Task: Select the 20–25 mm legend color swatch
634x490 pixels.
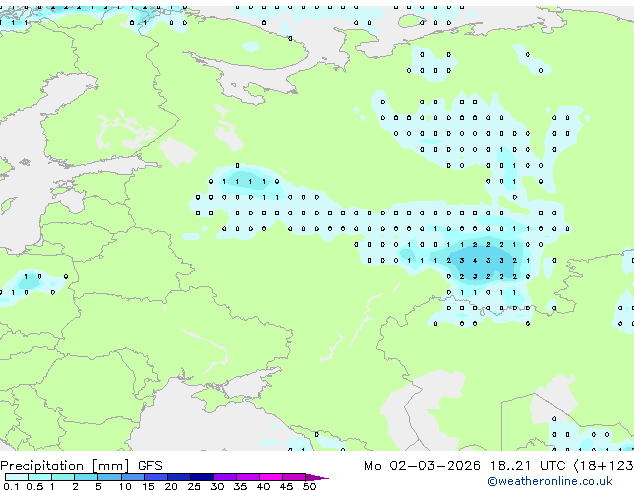Action: [179, 477]
